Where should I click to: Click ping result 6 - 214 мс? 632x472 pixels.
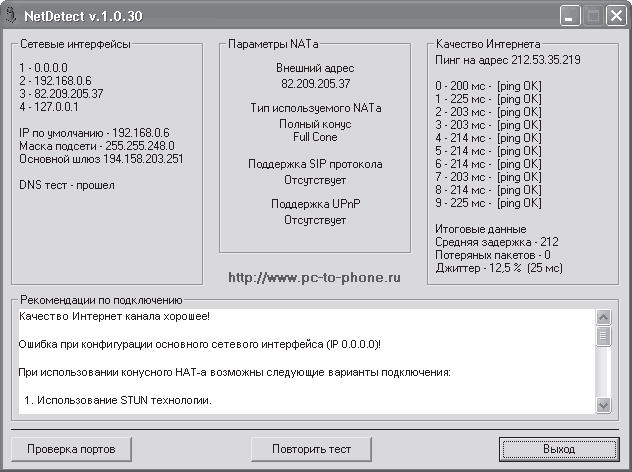click(489, 164)
